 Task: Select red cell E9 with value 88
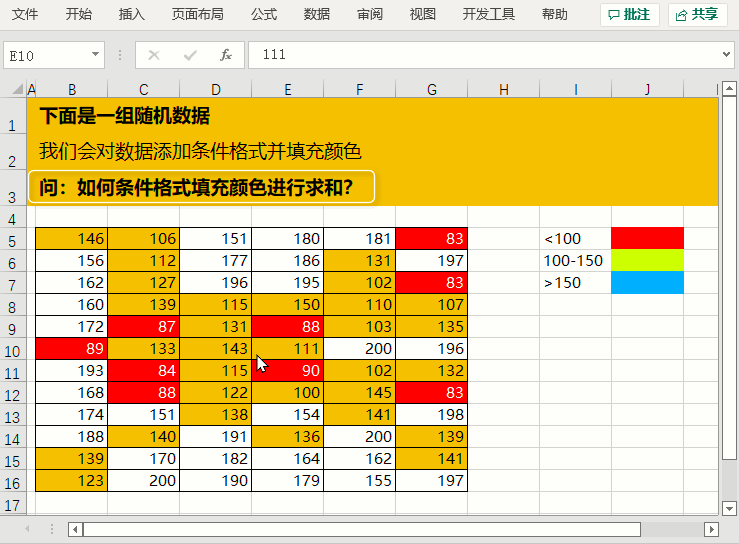287,327
